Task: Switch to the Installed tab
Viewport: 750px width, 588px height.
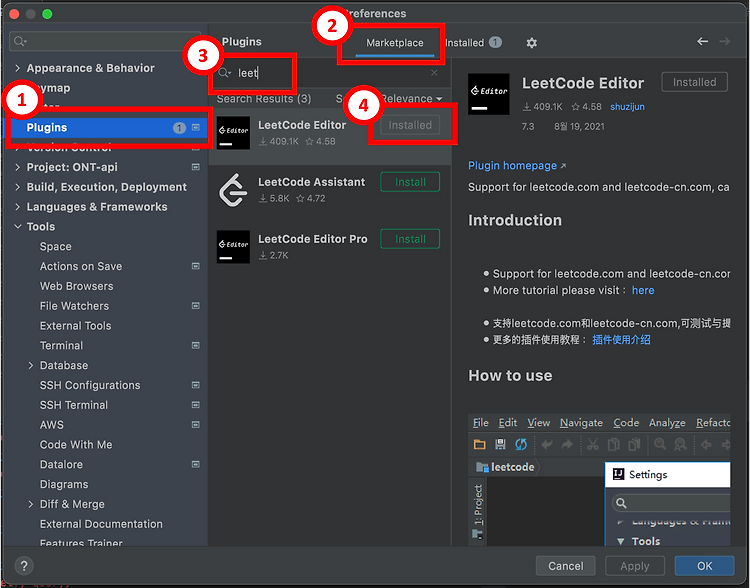Action: click(x=473, y=43)
